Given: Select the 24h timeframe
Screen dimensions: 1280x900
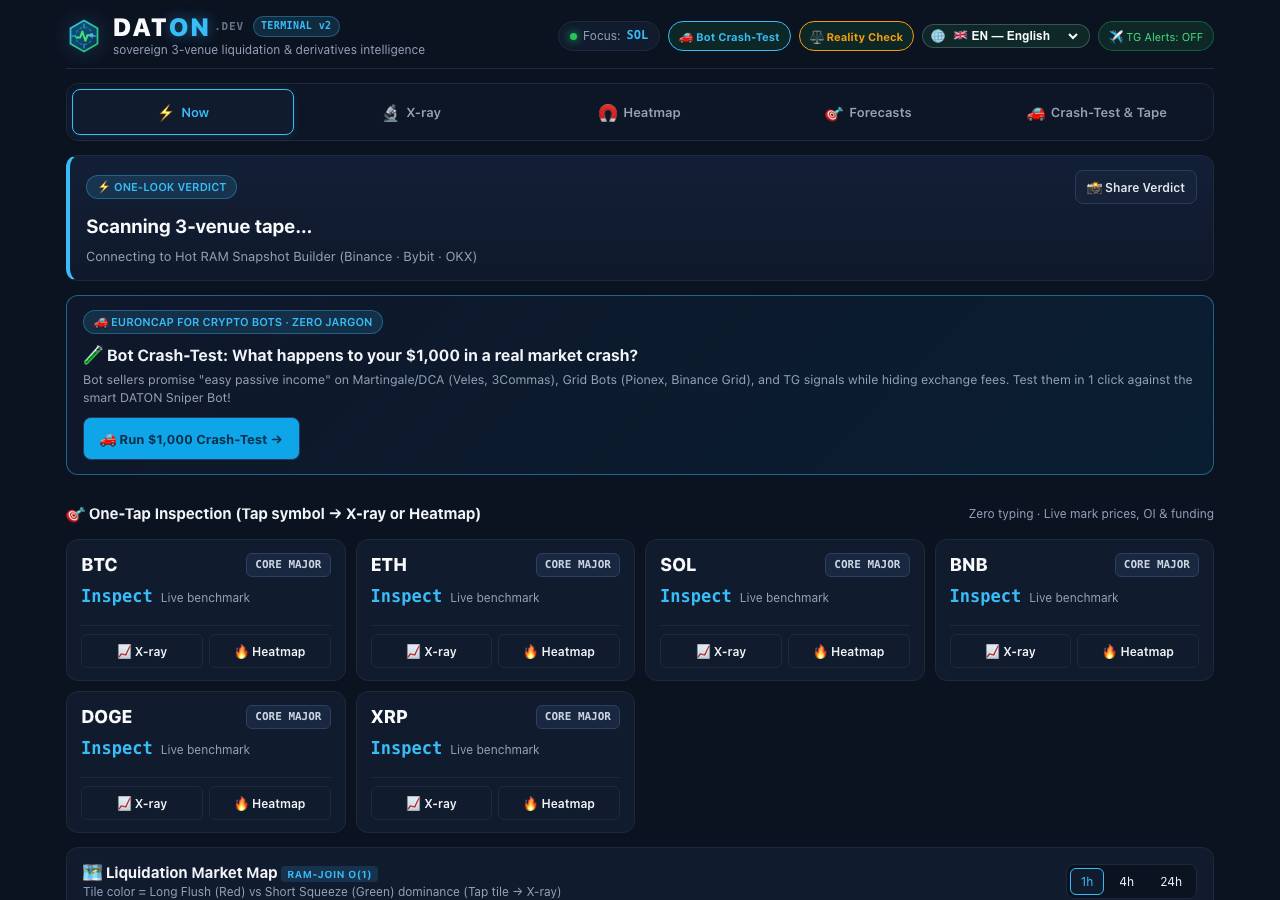Looking at the screenshot, I should (1170, 881).
